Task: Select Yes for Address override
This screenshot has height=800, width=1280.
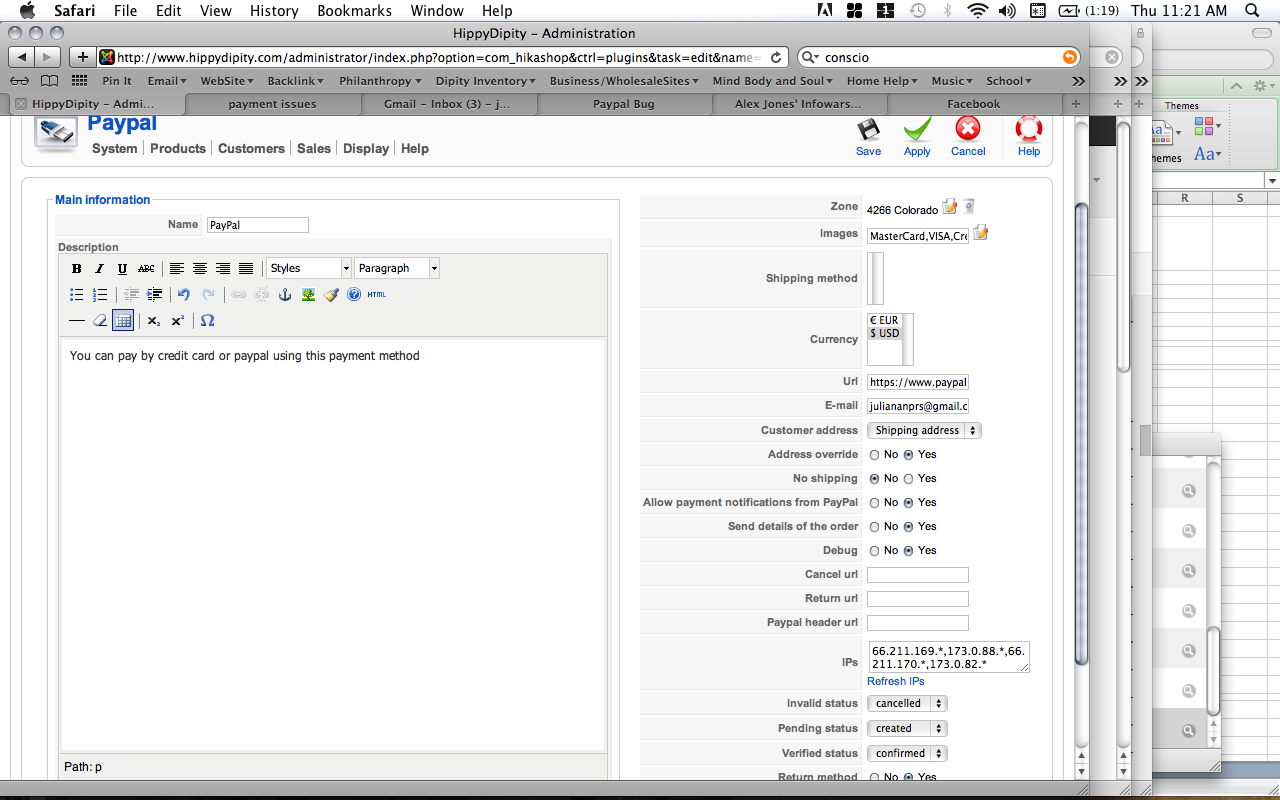Action: click(x=909, y=455)
